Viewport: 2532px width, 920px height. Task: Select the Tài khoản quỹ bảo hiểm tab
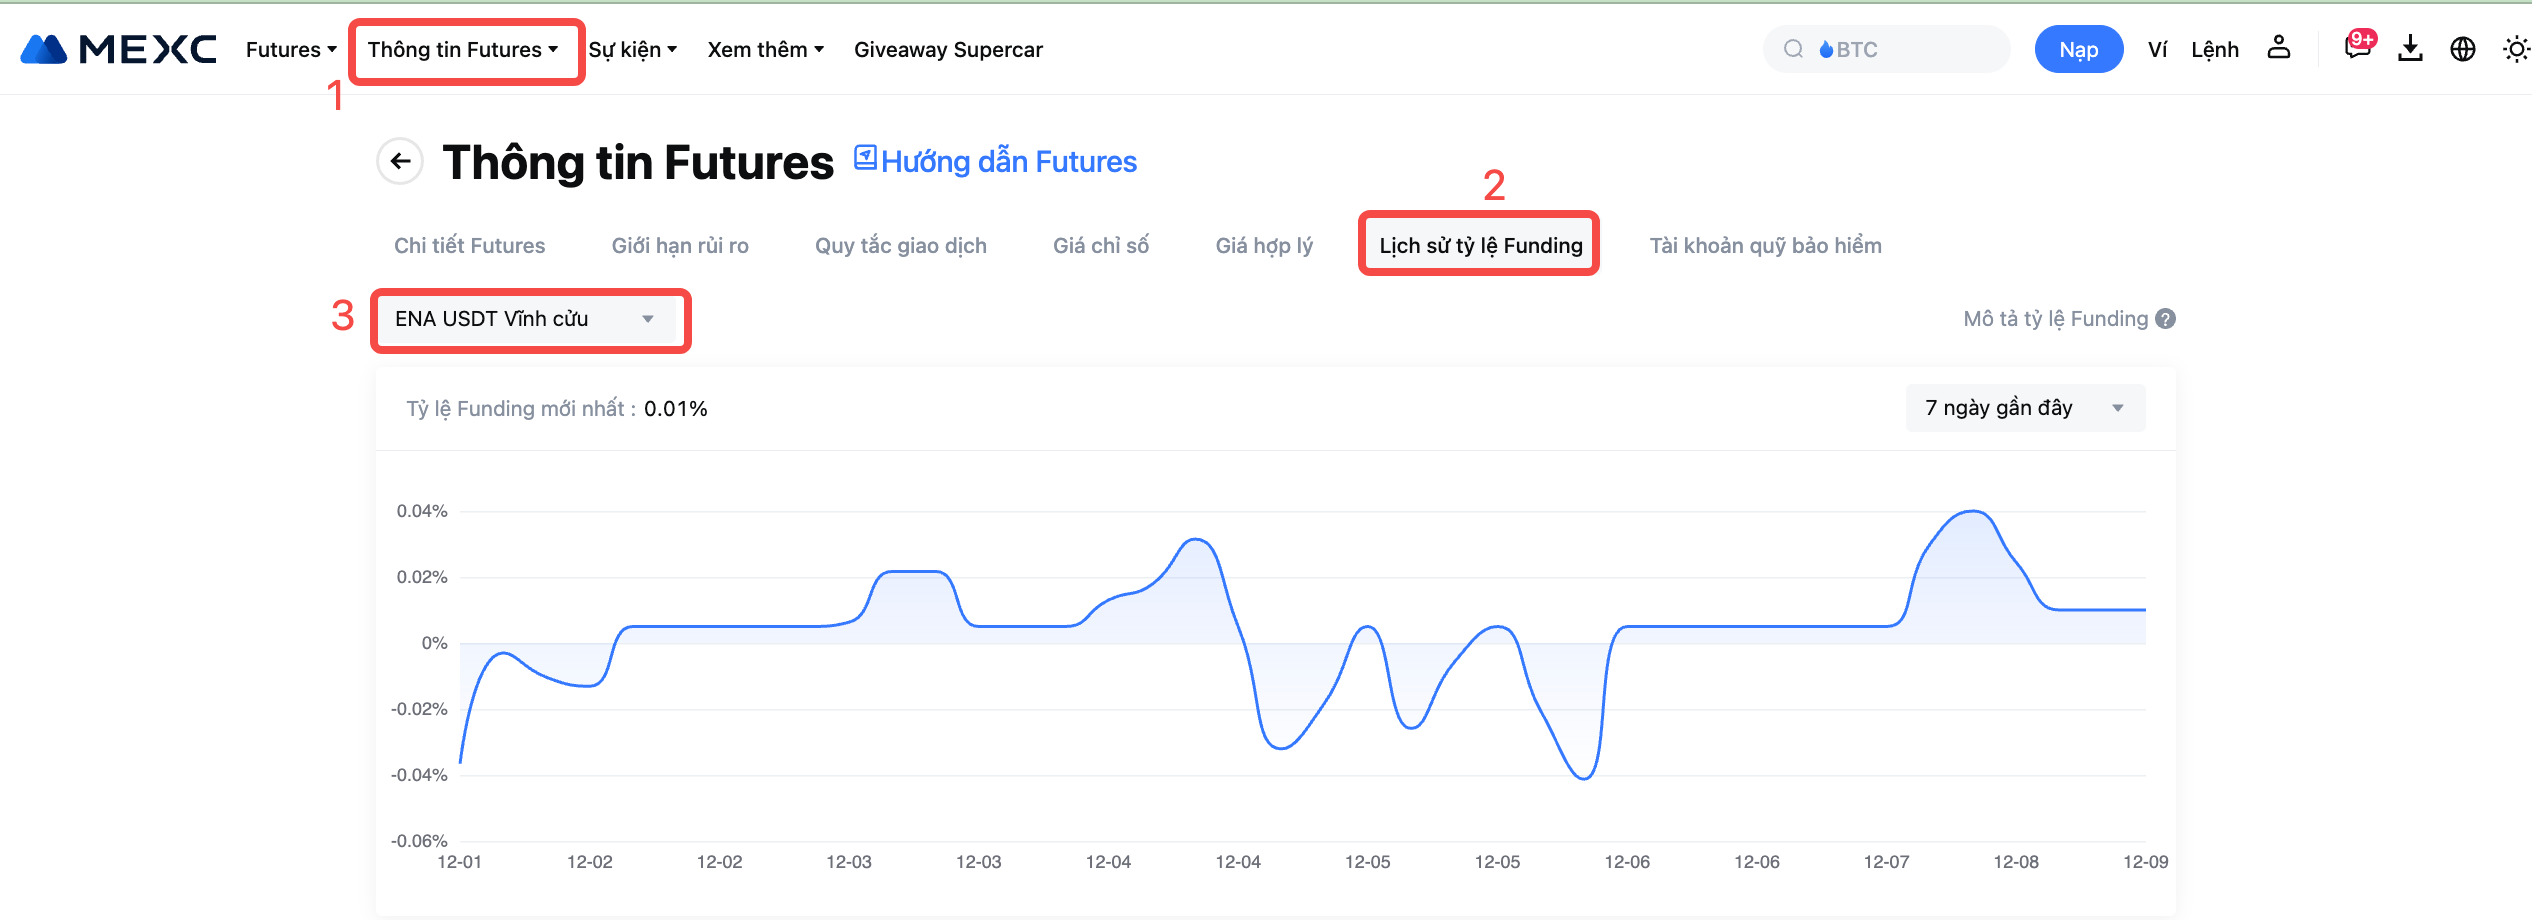[x=1765, y=246]
